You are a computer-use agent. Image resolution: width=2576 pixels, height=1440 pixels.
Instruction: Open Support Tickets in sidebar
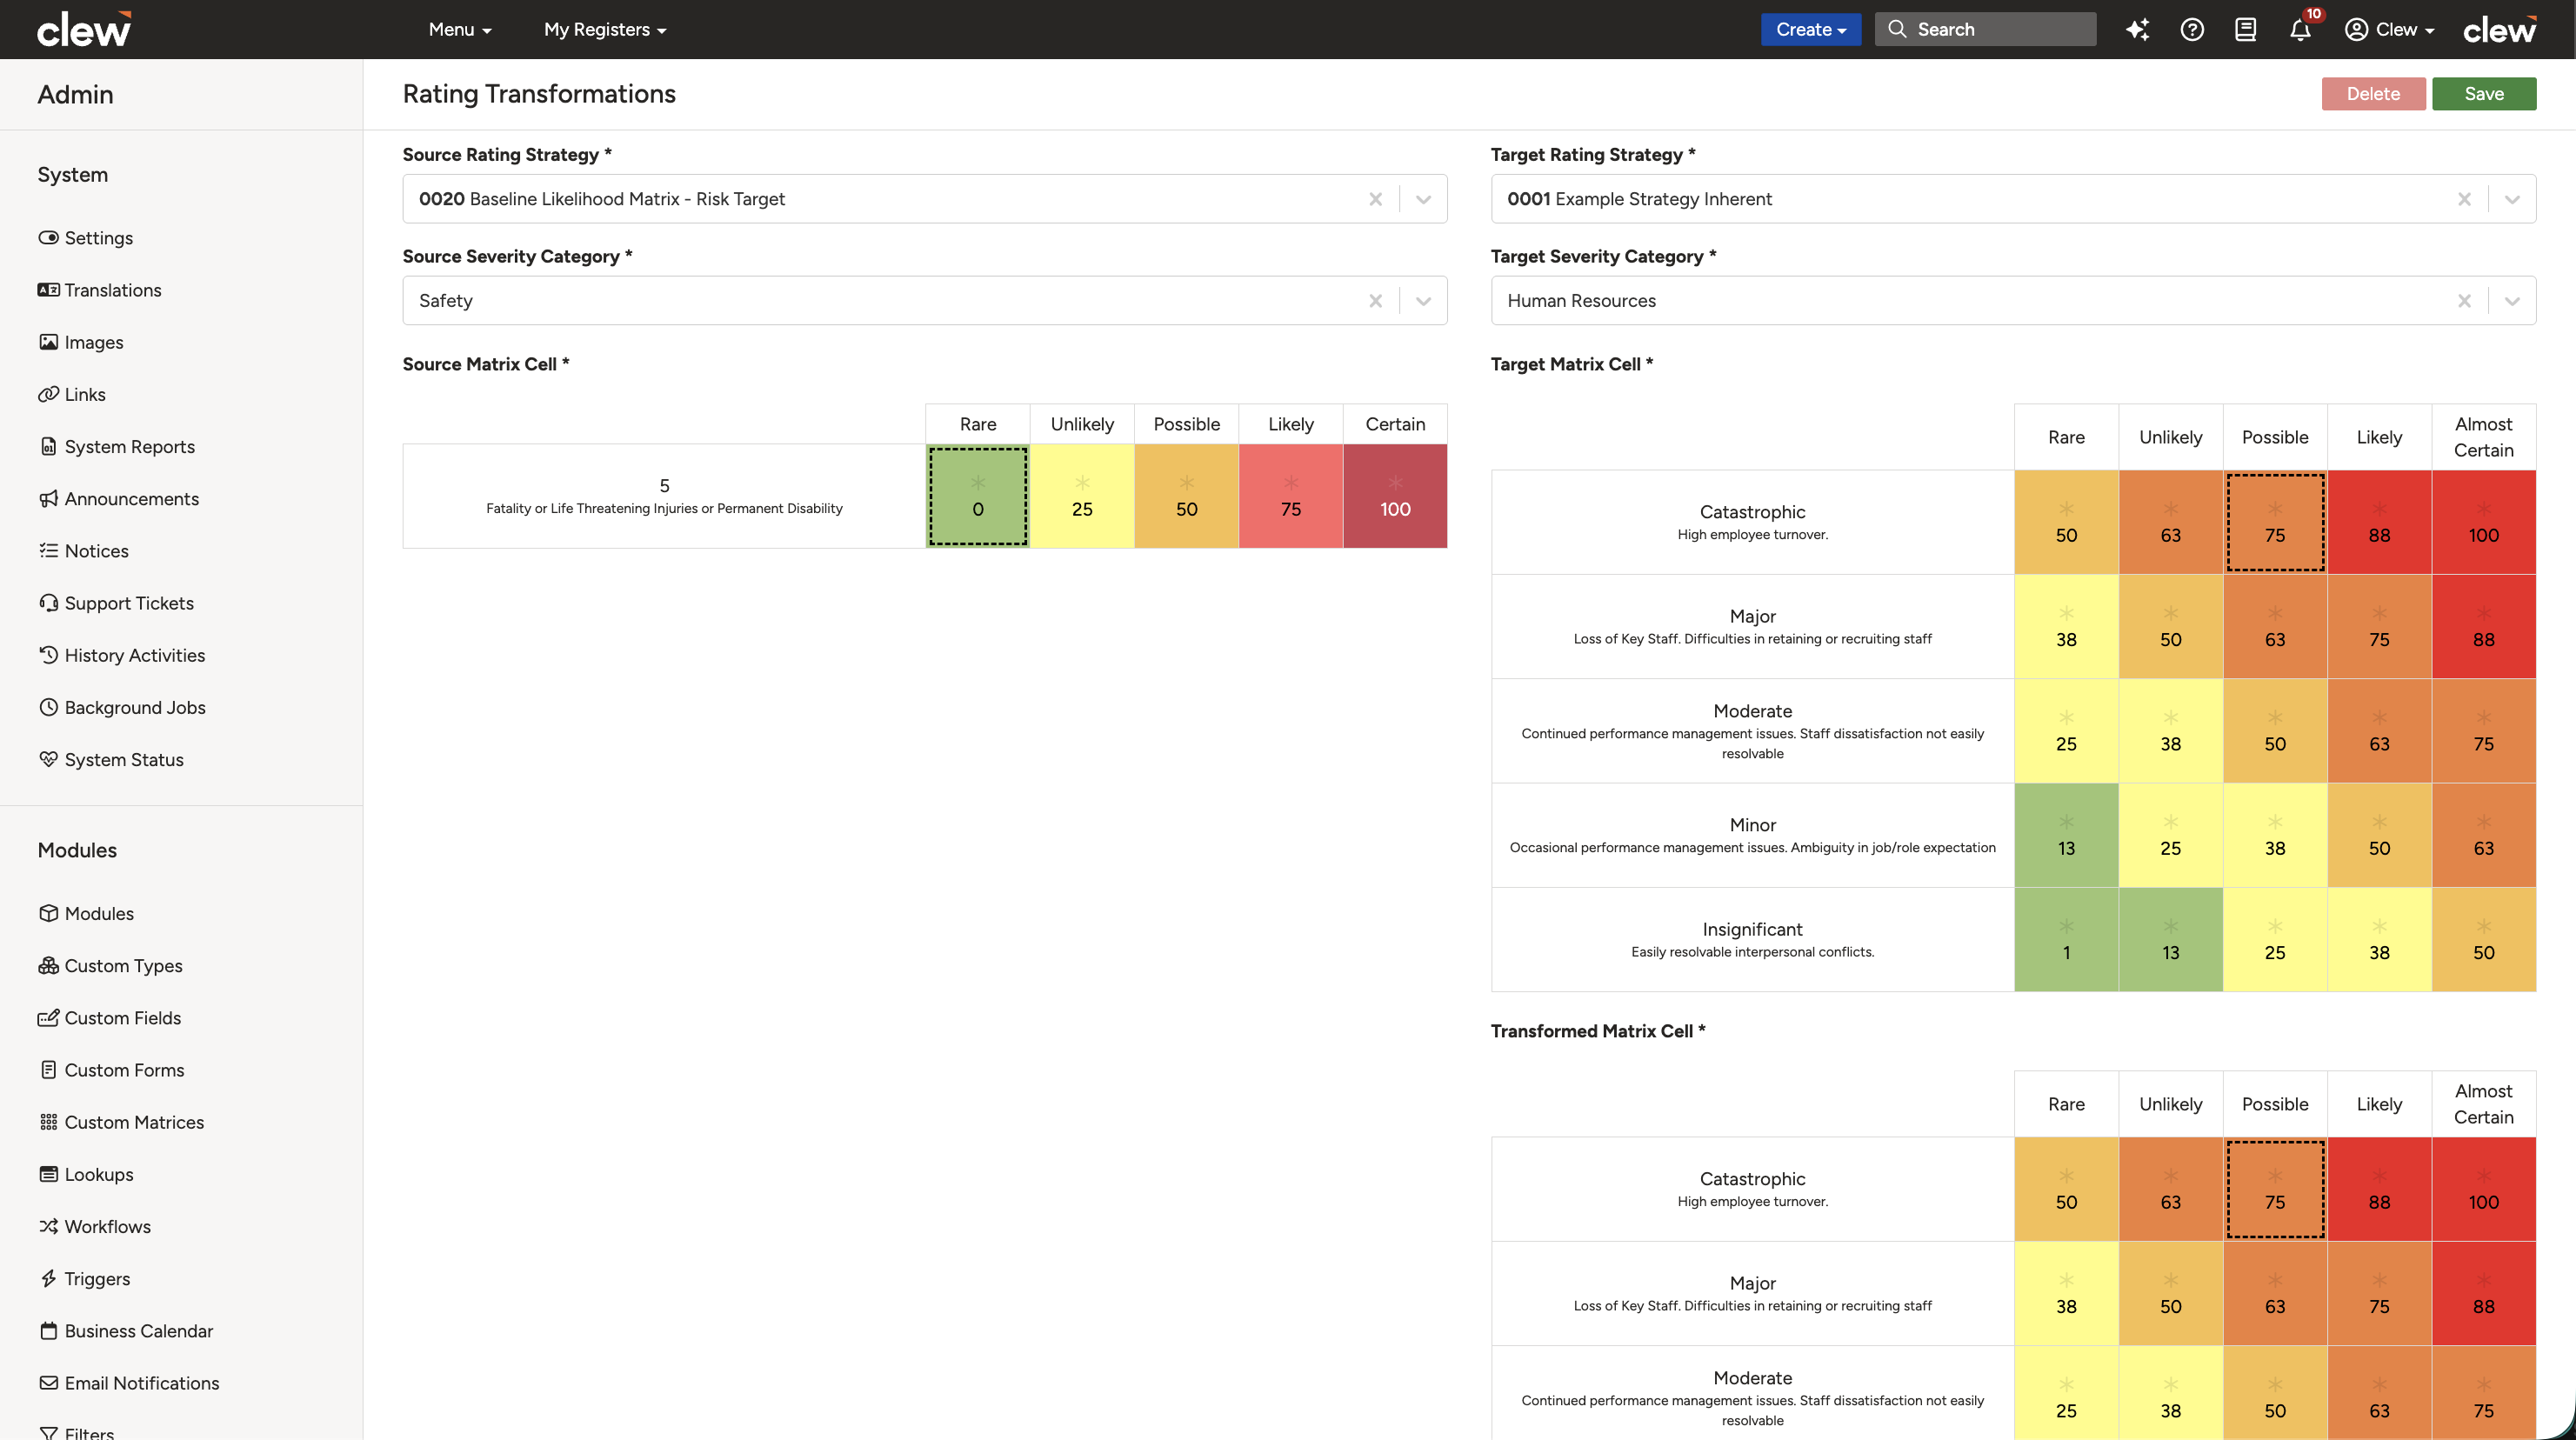tap(116, 603)
